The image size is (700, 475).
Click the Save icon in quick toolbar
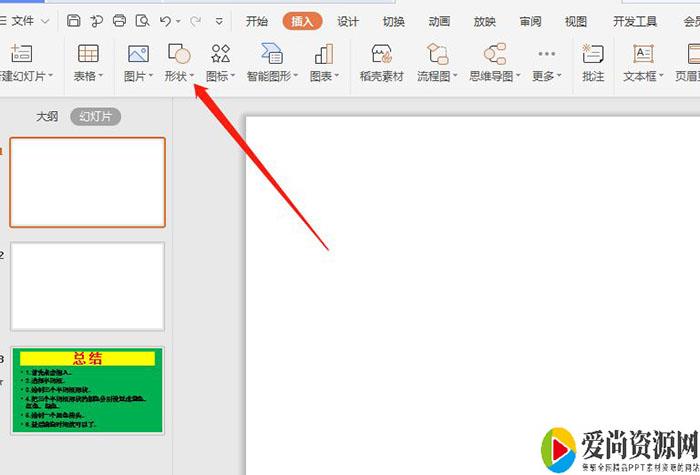pos(74,21)
